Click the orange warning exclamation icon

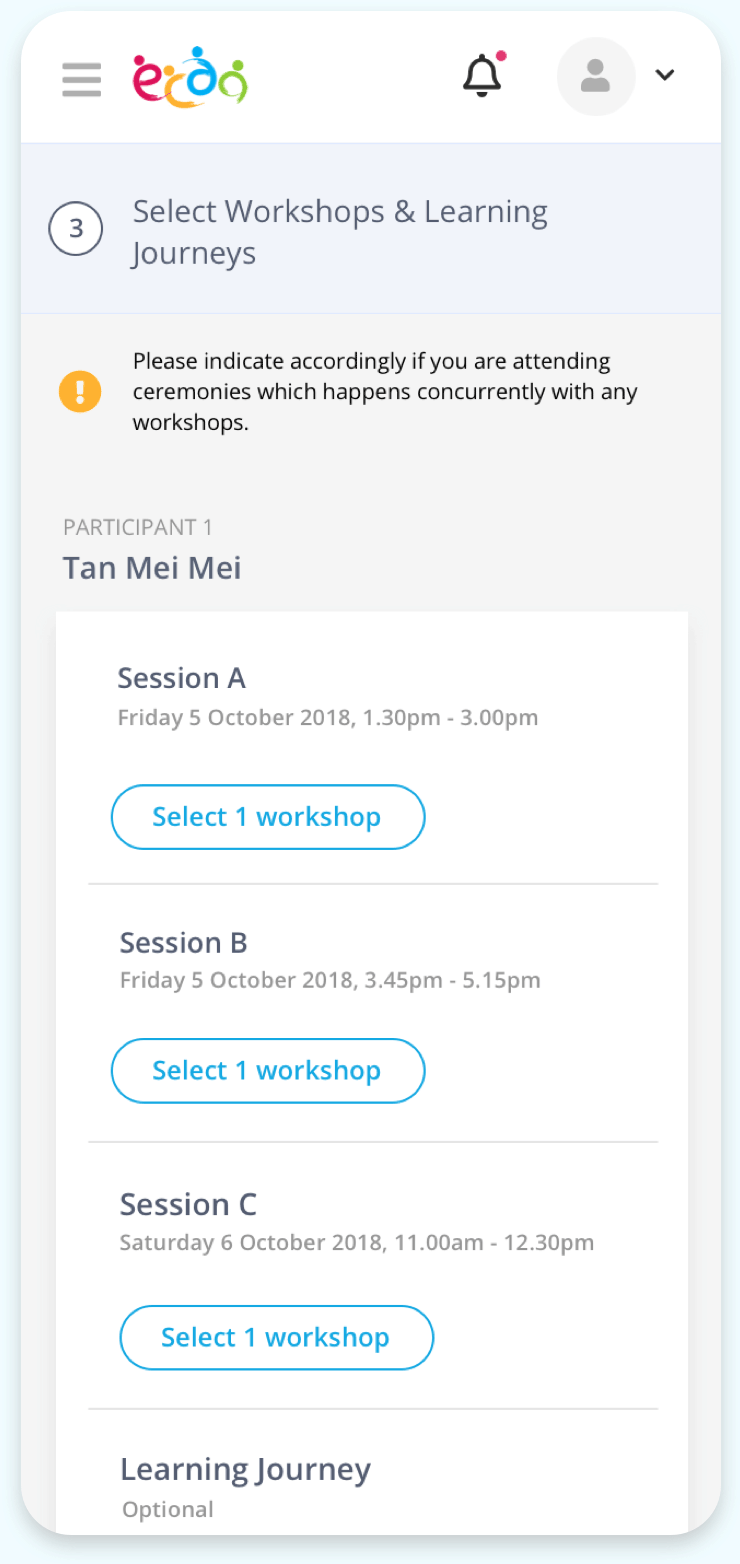pyautogui.click(x=80, y=391)
